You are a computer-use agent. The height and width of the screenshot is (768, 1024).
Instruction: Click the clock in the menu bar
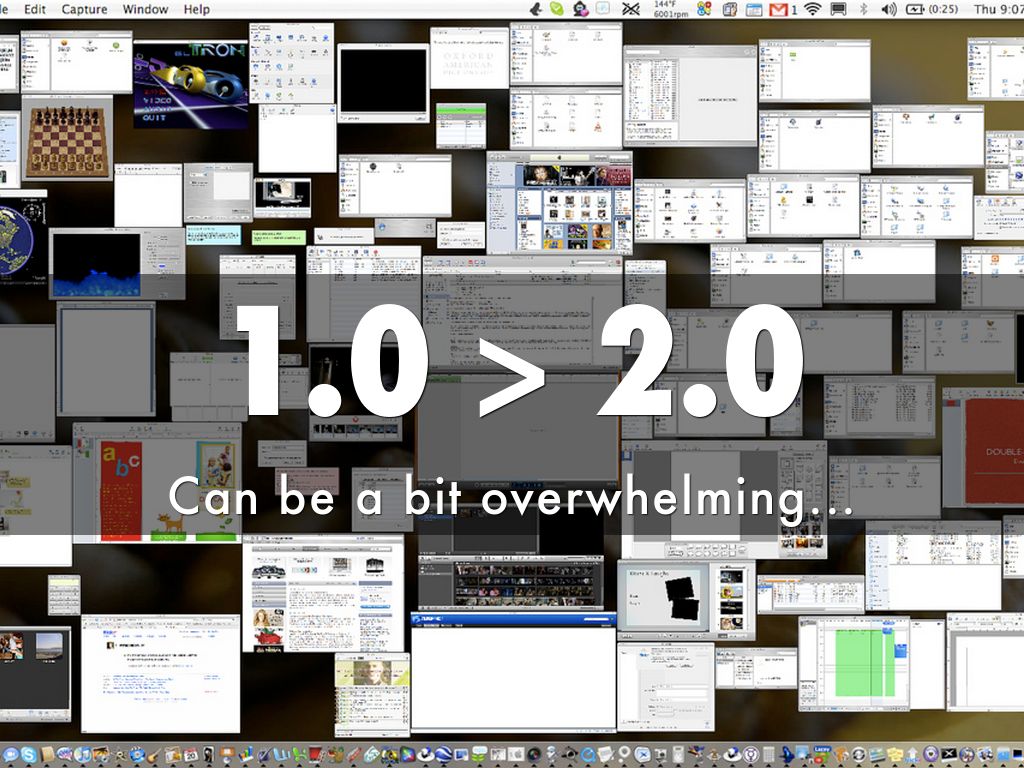pyautogui.click(x=997, y=10)
